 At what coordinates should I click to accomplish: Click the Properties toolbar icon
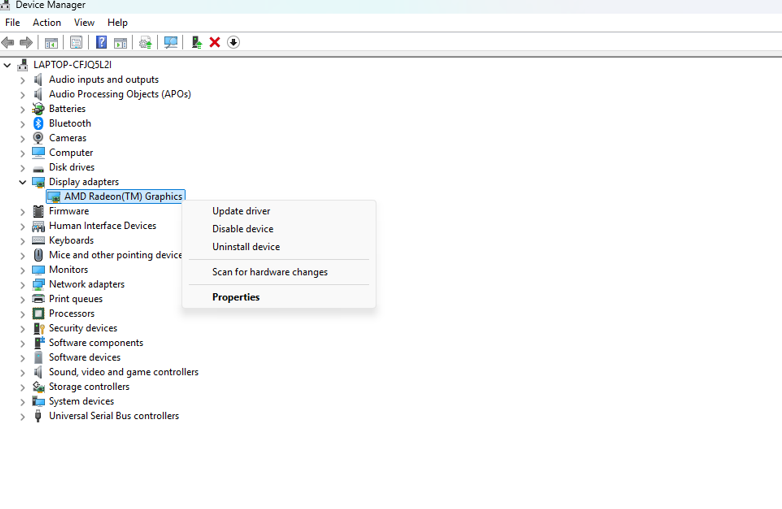pyautogui.click(x=76, y=42)
